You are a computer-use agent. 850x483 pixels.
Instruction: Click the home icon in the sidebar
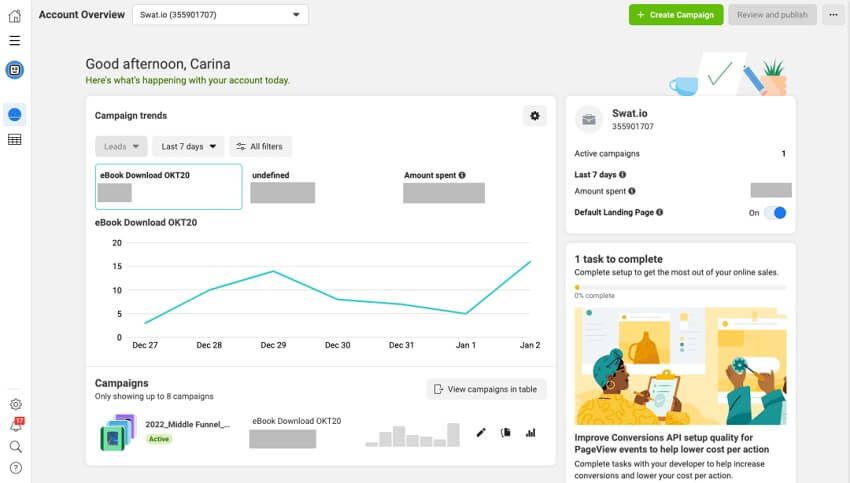pos(15,15)
